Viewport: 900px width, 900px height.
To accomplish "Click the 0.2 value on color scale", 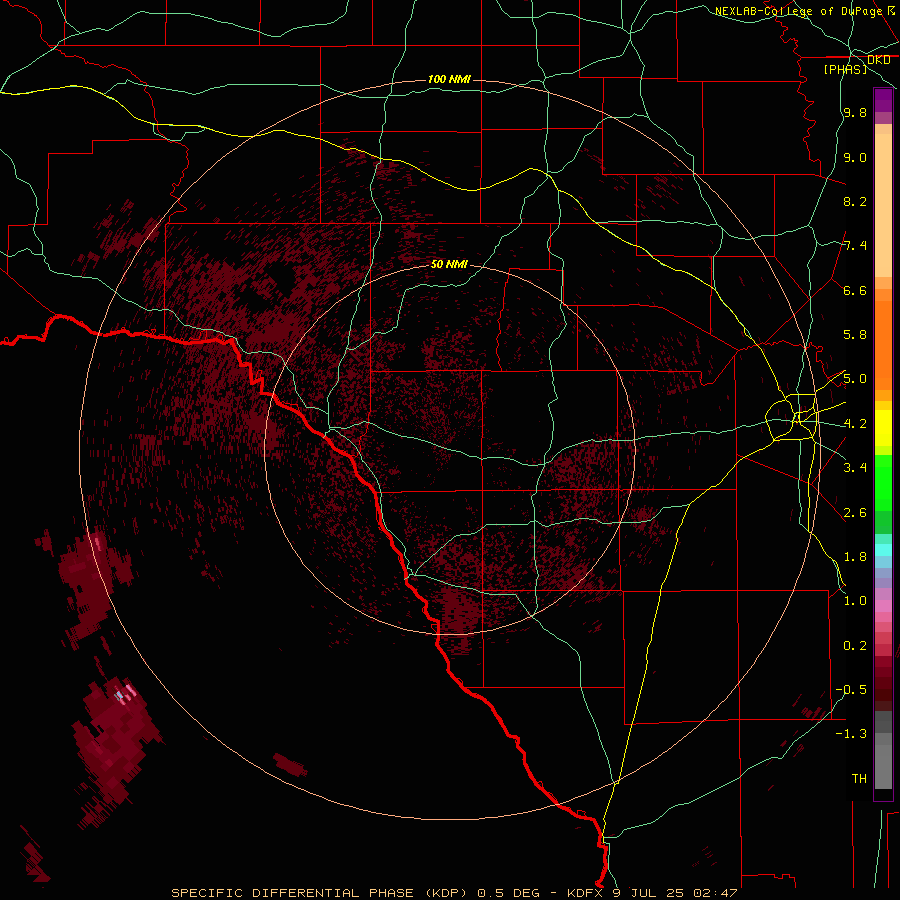I will [855, 646].
